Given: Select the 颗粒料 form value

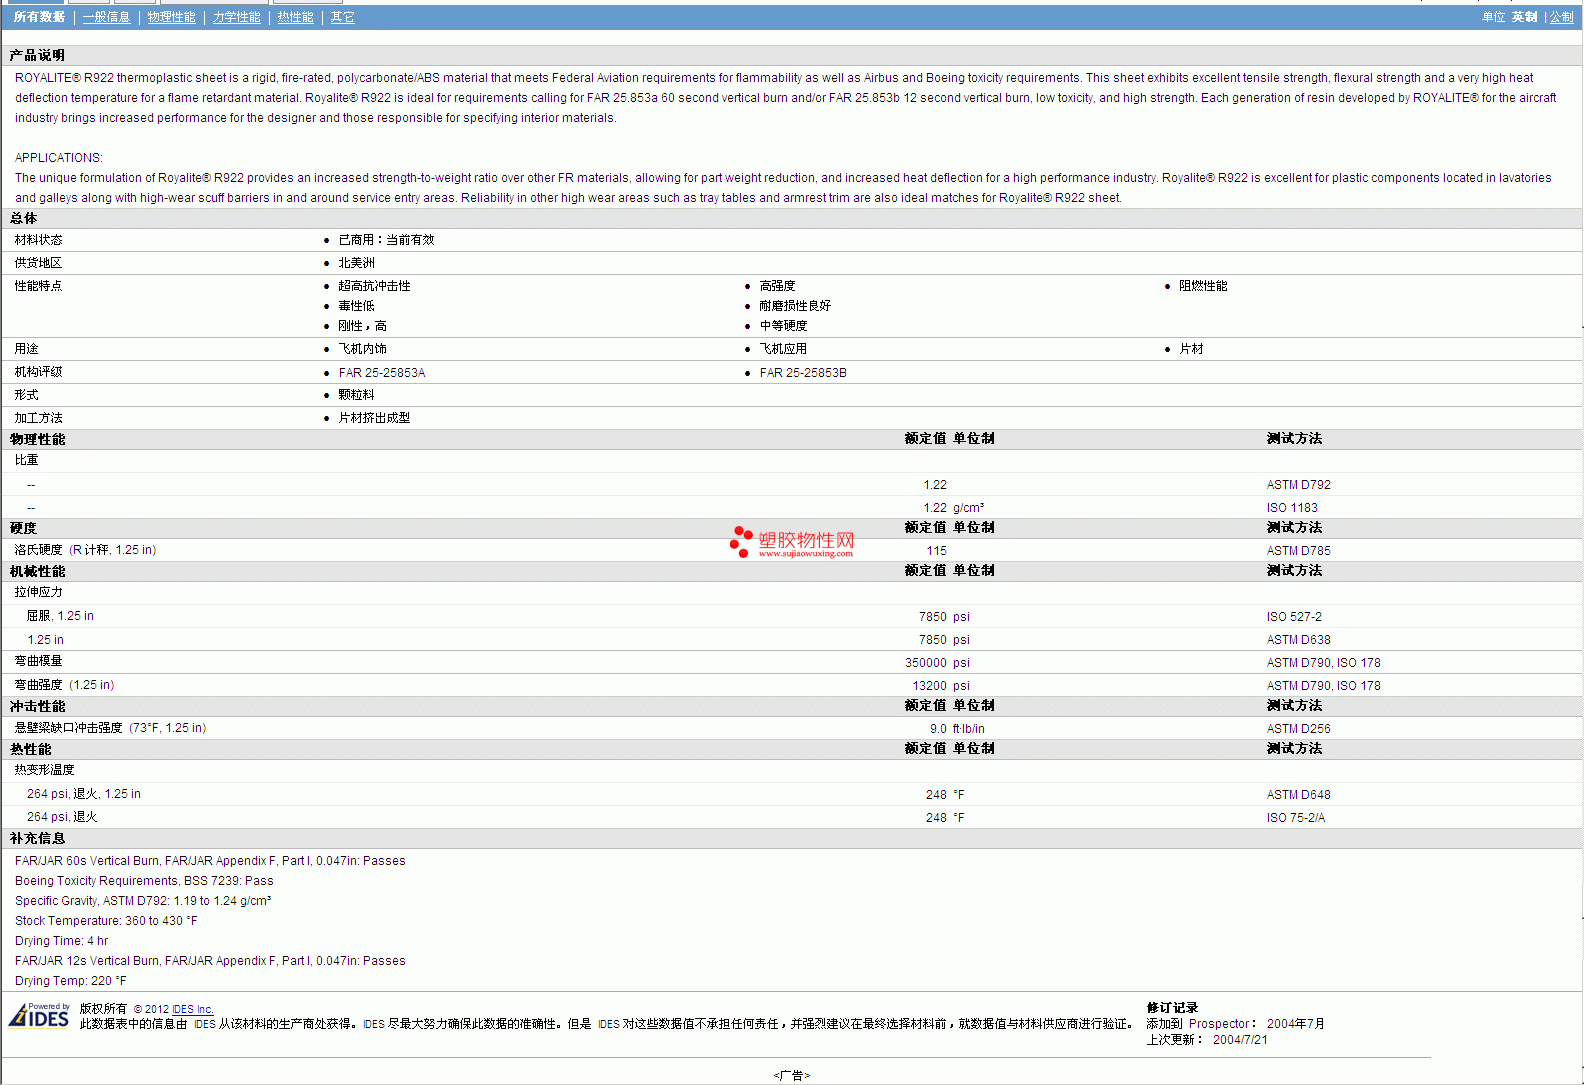Looking at the screenshot, I should 356,395.
